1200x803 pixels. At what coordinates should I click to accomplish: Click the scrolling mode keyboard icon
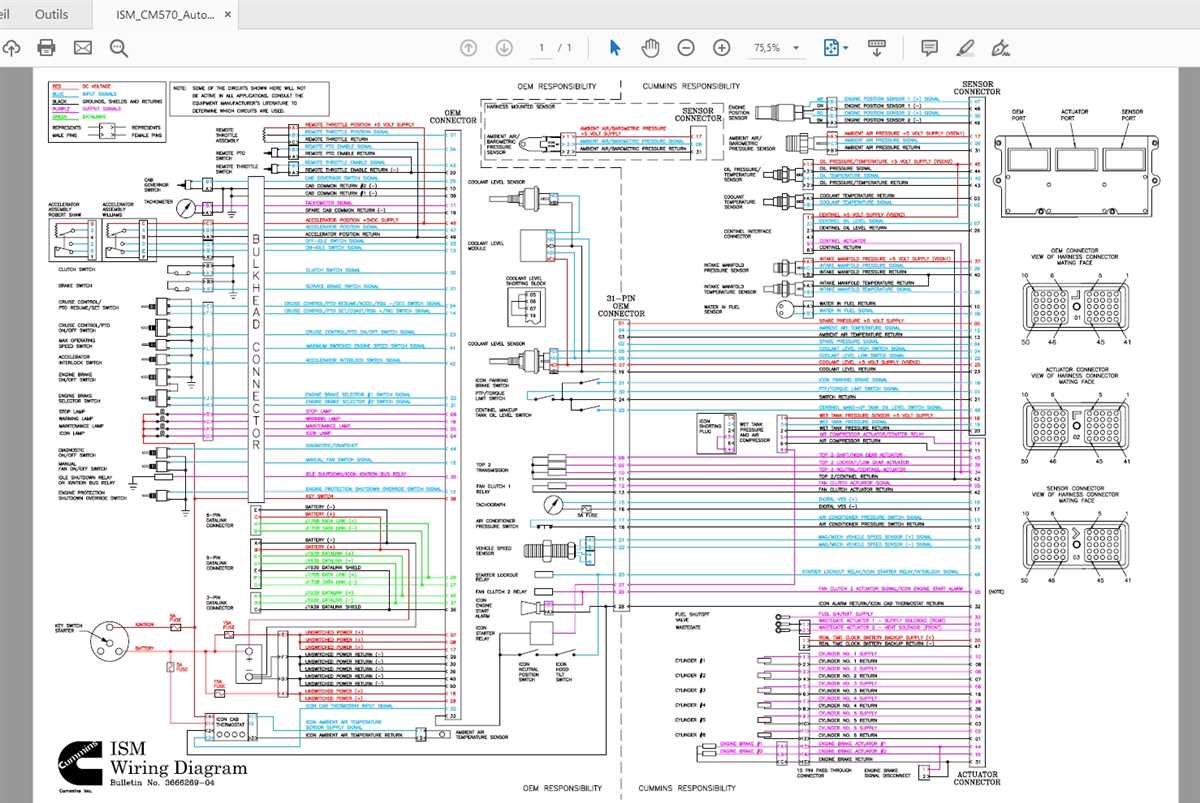[877, 47]
